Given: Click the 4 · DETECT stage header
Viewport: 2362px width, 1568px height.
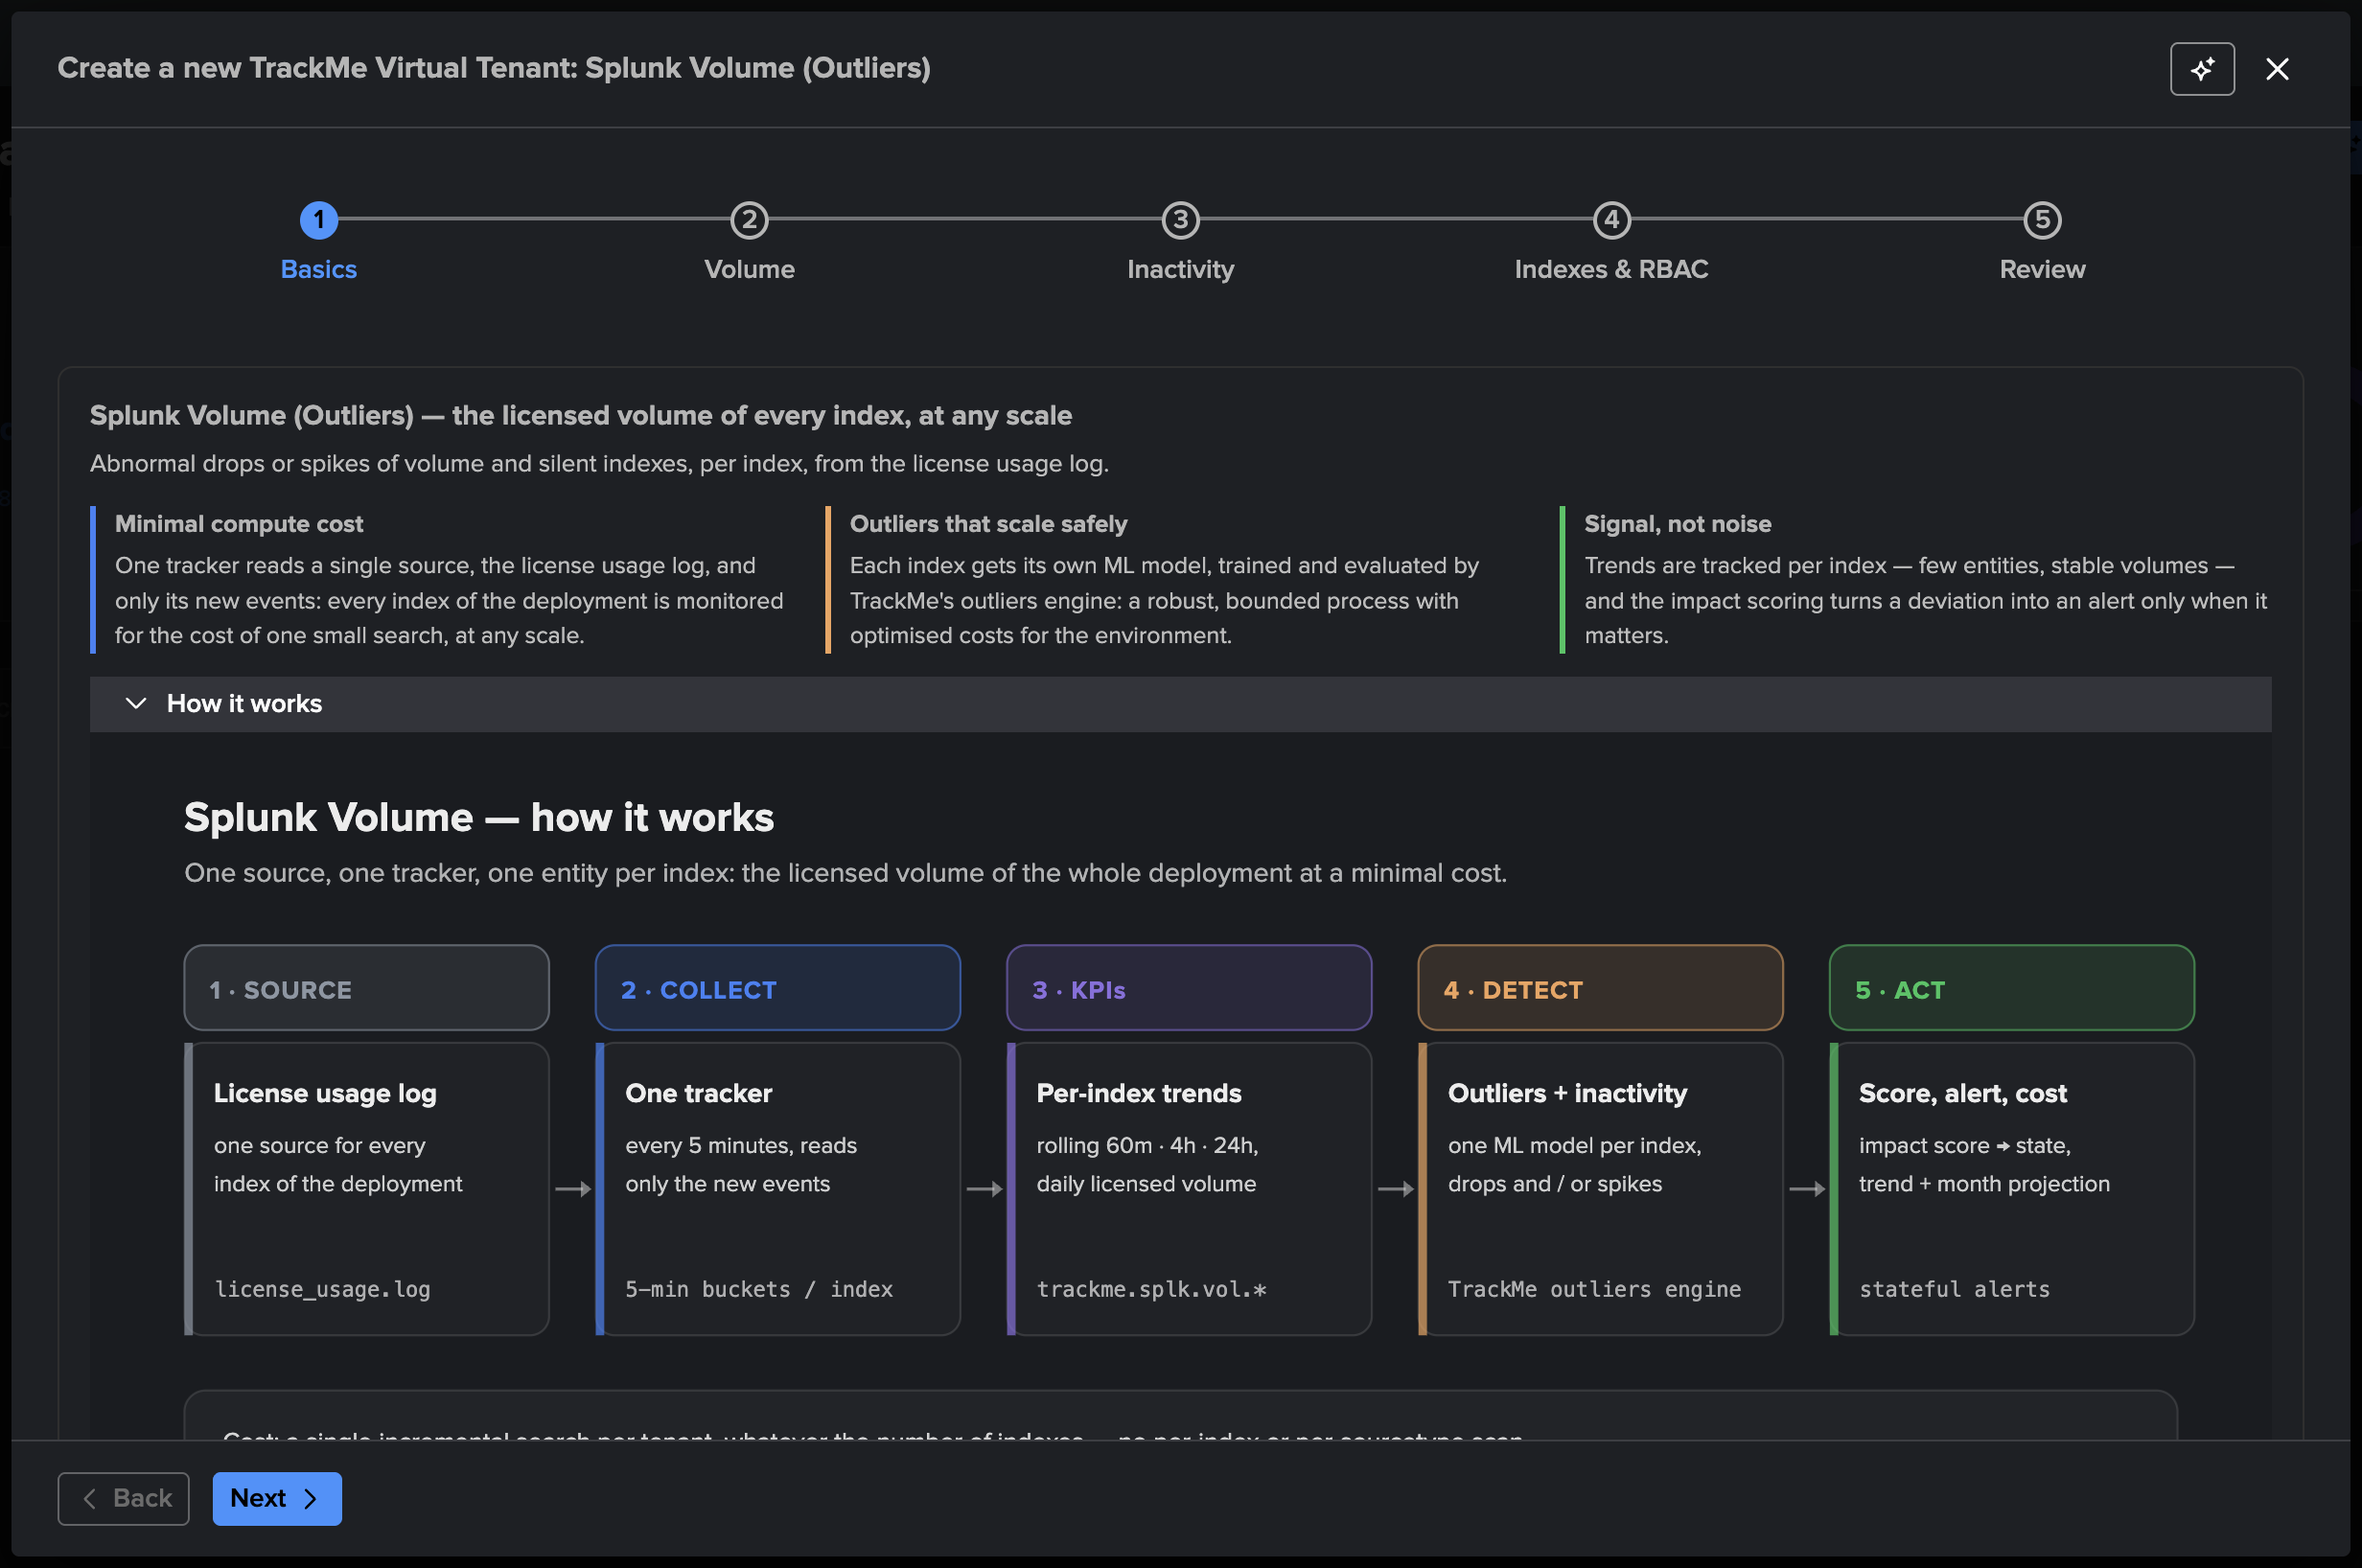Looking at the screenshot, I should click(x=1600, y=988).
